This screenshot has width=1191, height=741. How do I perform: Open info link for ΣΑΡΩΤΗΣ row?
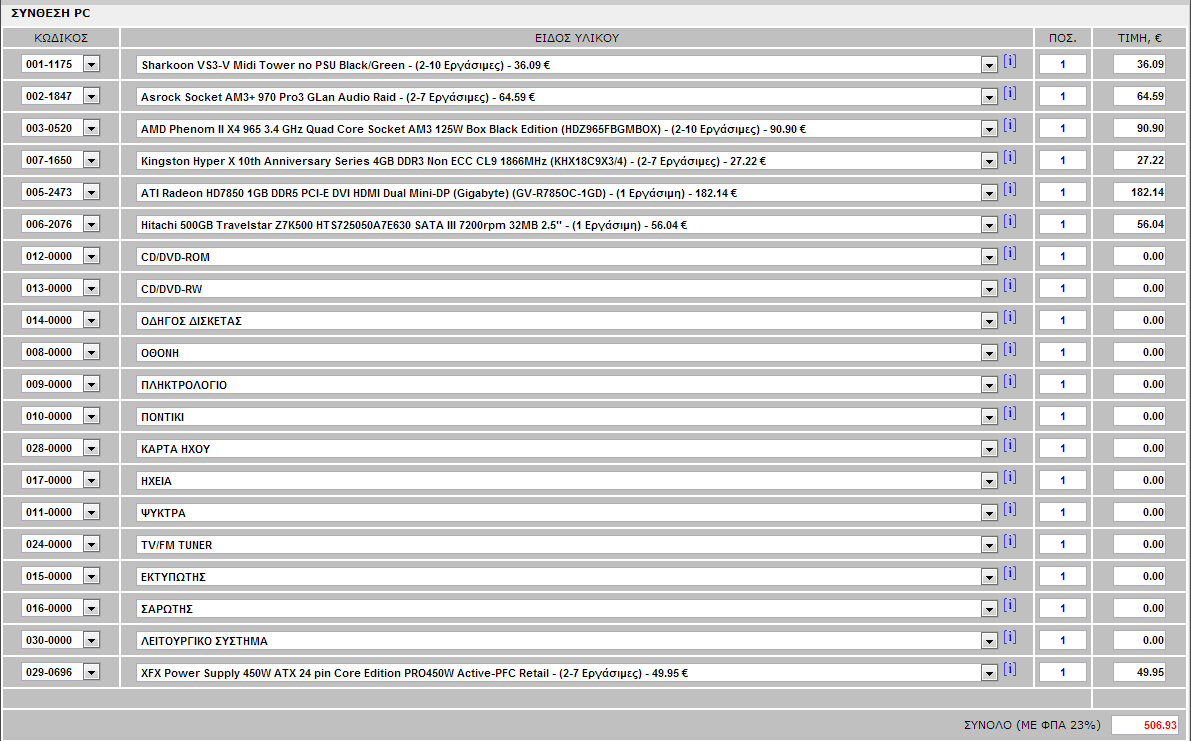coord(1009,604)
